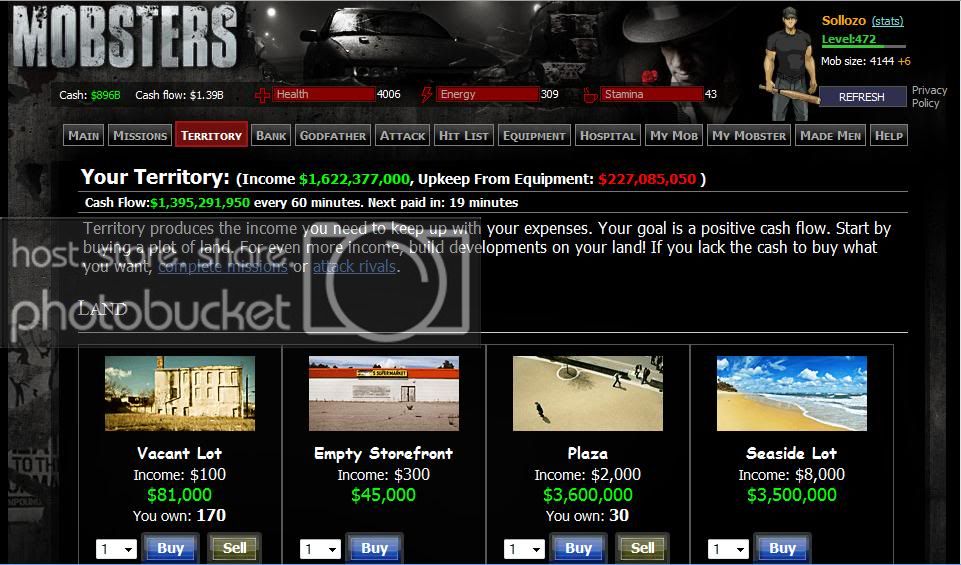Click the Plaza picture
This screenshot has height=565, width=961.
[x=588, y=393]
